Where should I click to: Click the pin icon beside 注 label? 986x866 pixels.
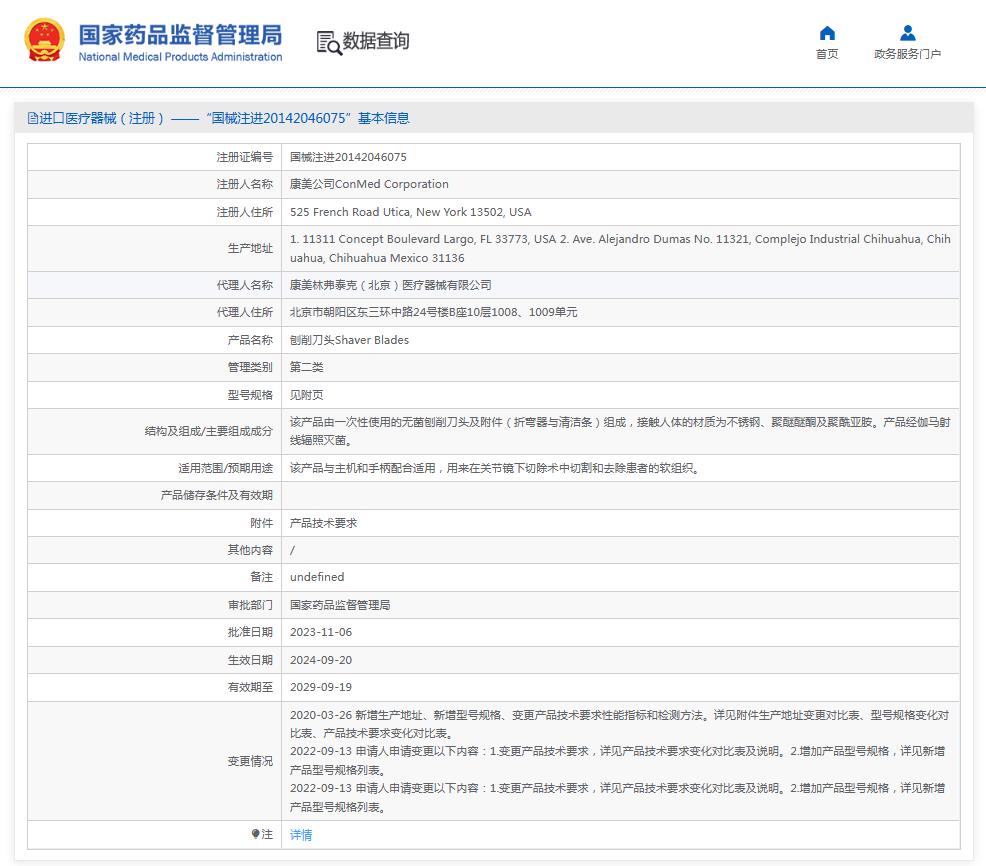(x=255, y=834)
